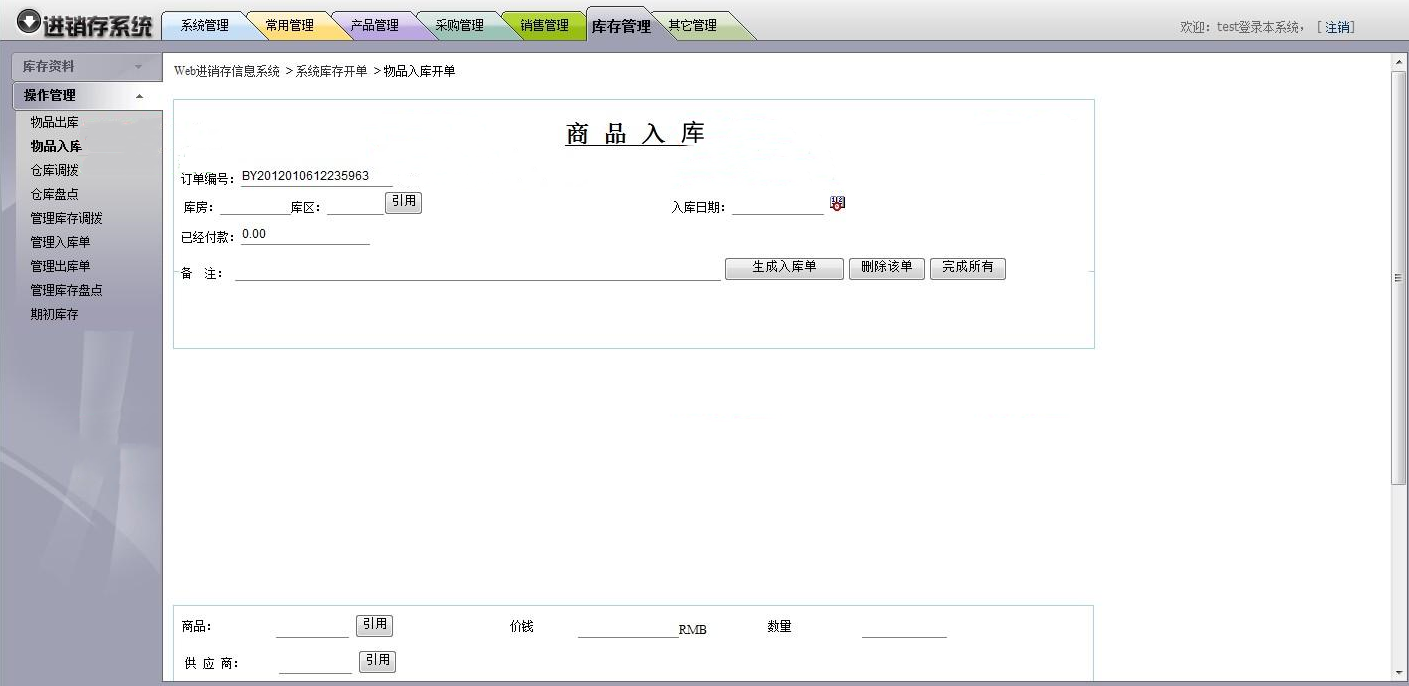1409x686 pixels.
Task: Click the vertical scrollbar down arrow
Action: [x=1399, y=673]
